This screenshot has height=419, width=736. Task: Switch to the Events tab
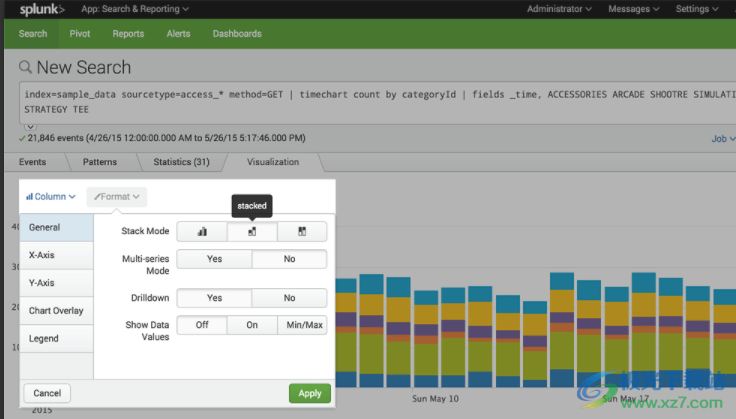pyautogui.click(x=32, y=162)
